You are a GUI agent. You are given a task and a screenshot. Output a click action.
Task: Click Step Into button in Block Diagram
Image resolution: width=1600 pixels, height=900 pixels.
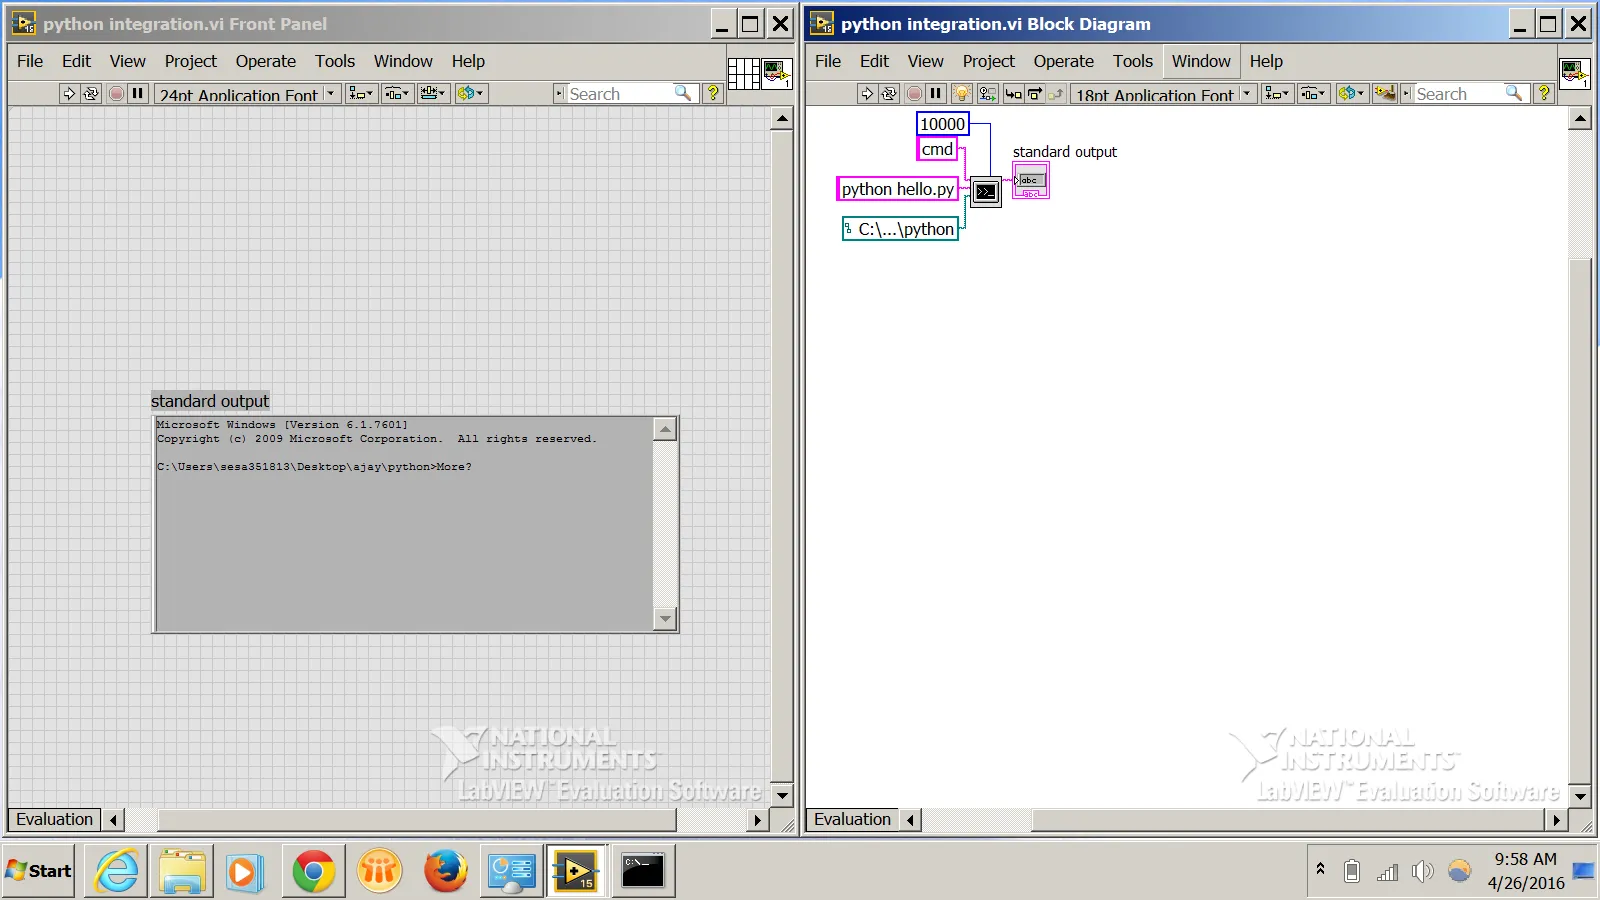(1014, 93)
